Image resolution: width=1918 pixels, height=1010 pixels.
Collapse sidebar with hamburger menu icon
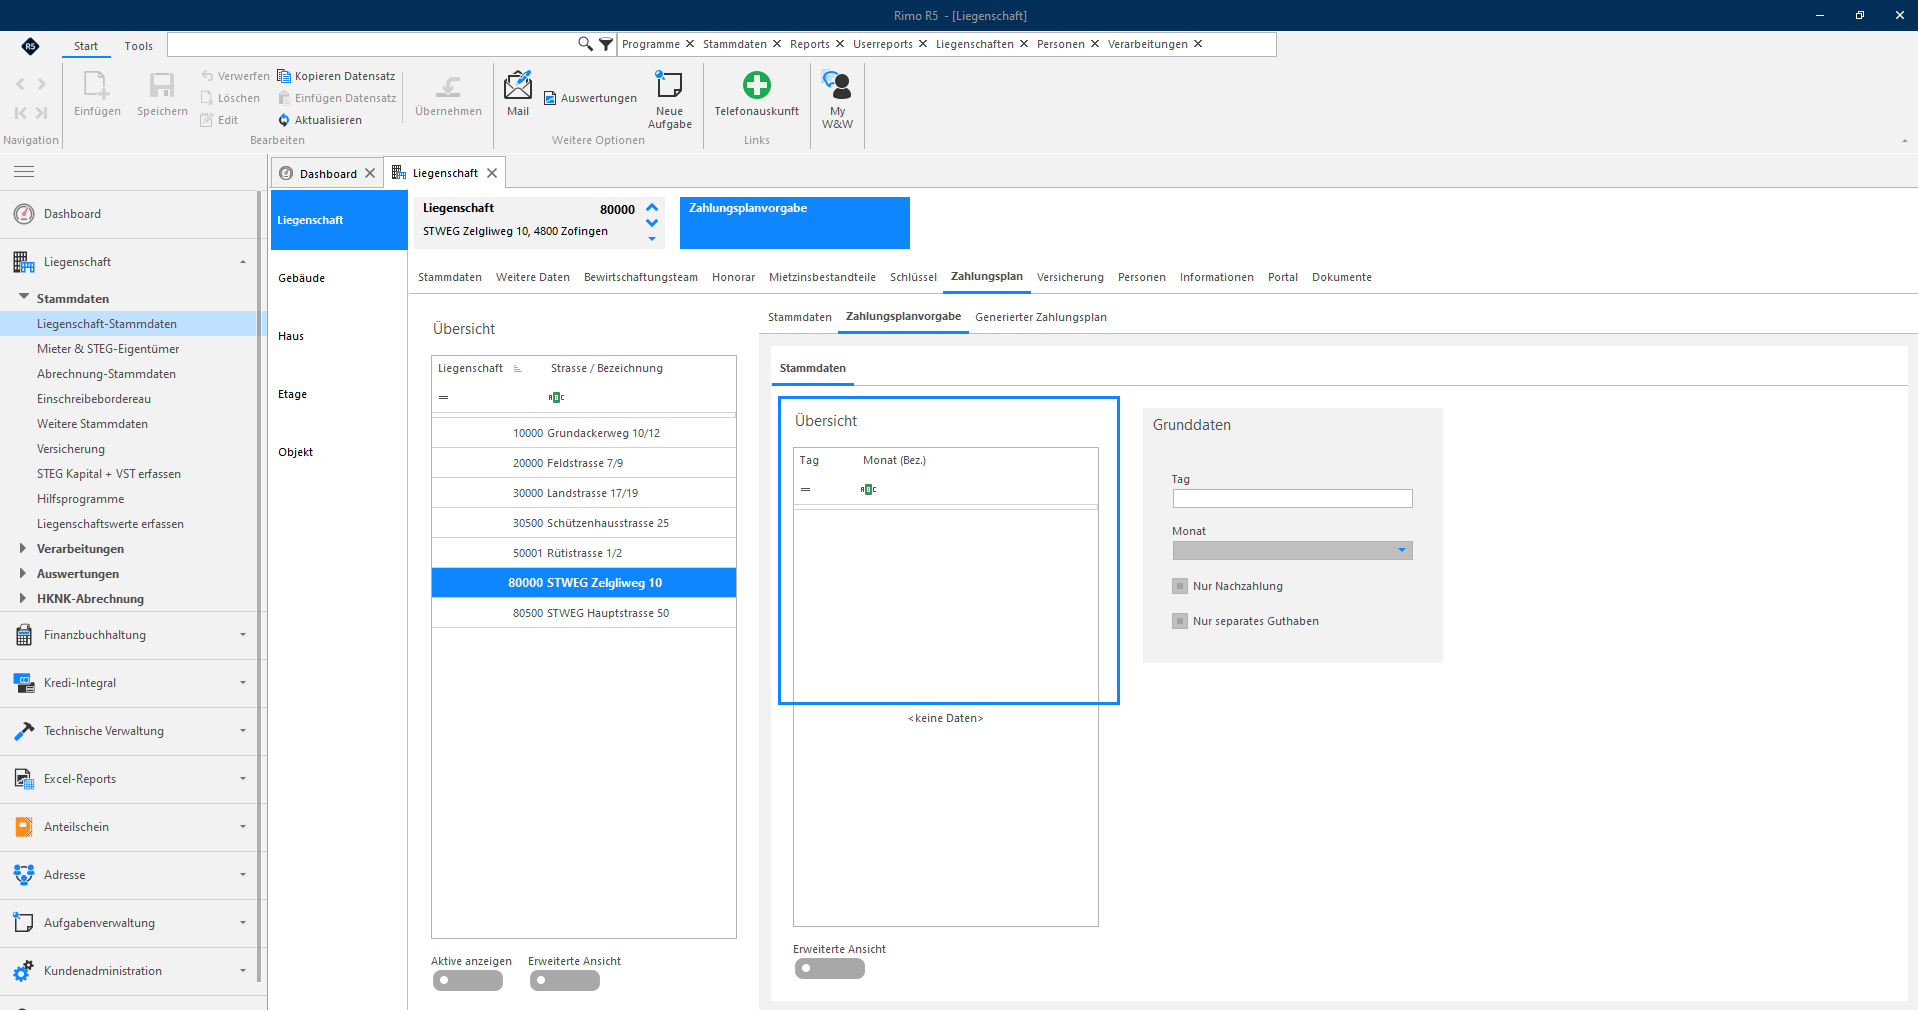pyautogui.click(x=24, y=172)
